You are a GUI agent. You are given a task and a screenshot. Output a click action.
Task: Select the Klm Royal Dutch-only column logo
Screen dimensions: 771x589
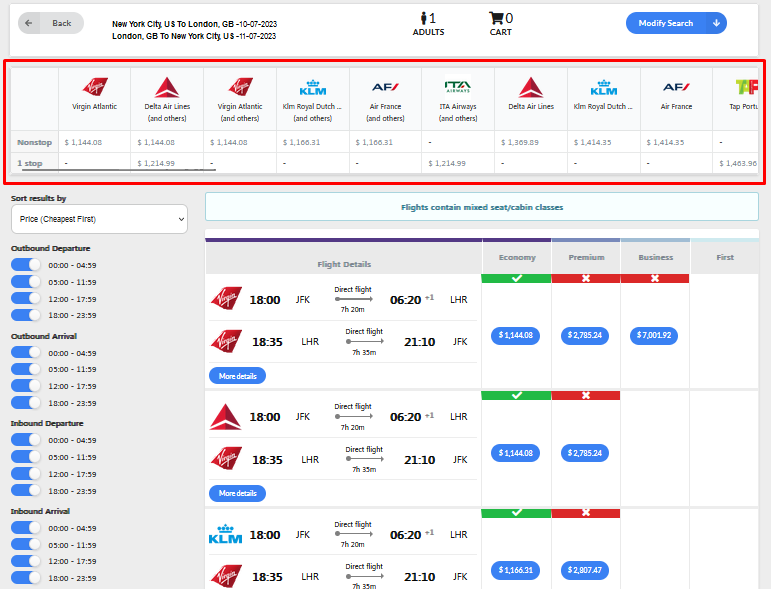603,88
